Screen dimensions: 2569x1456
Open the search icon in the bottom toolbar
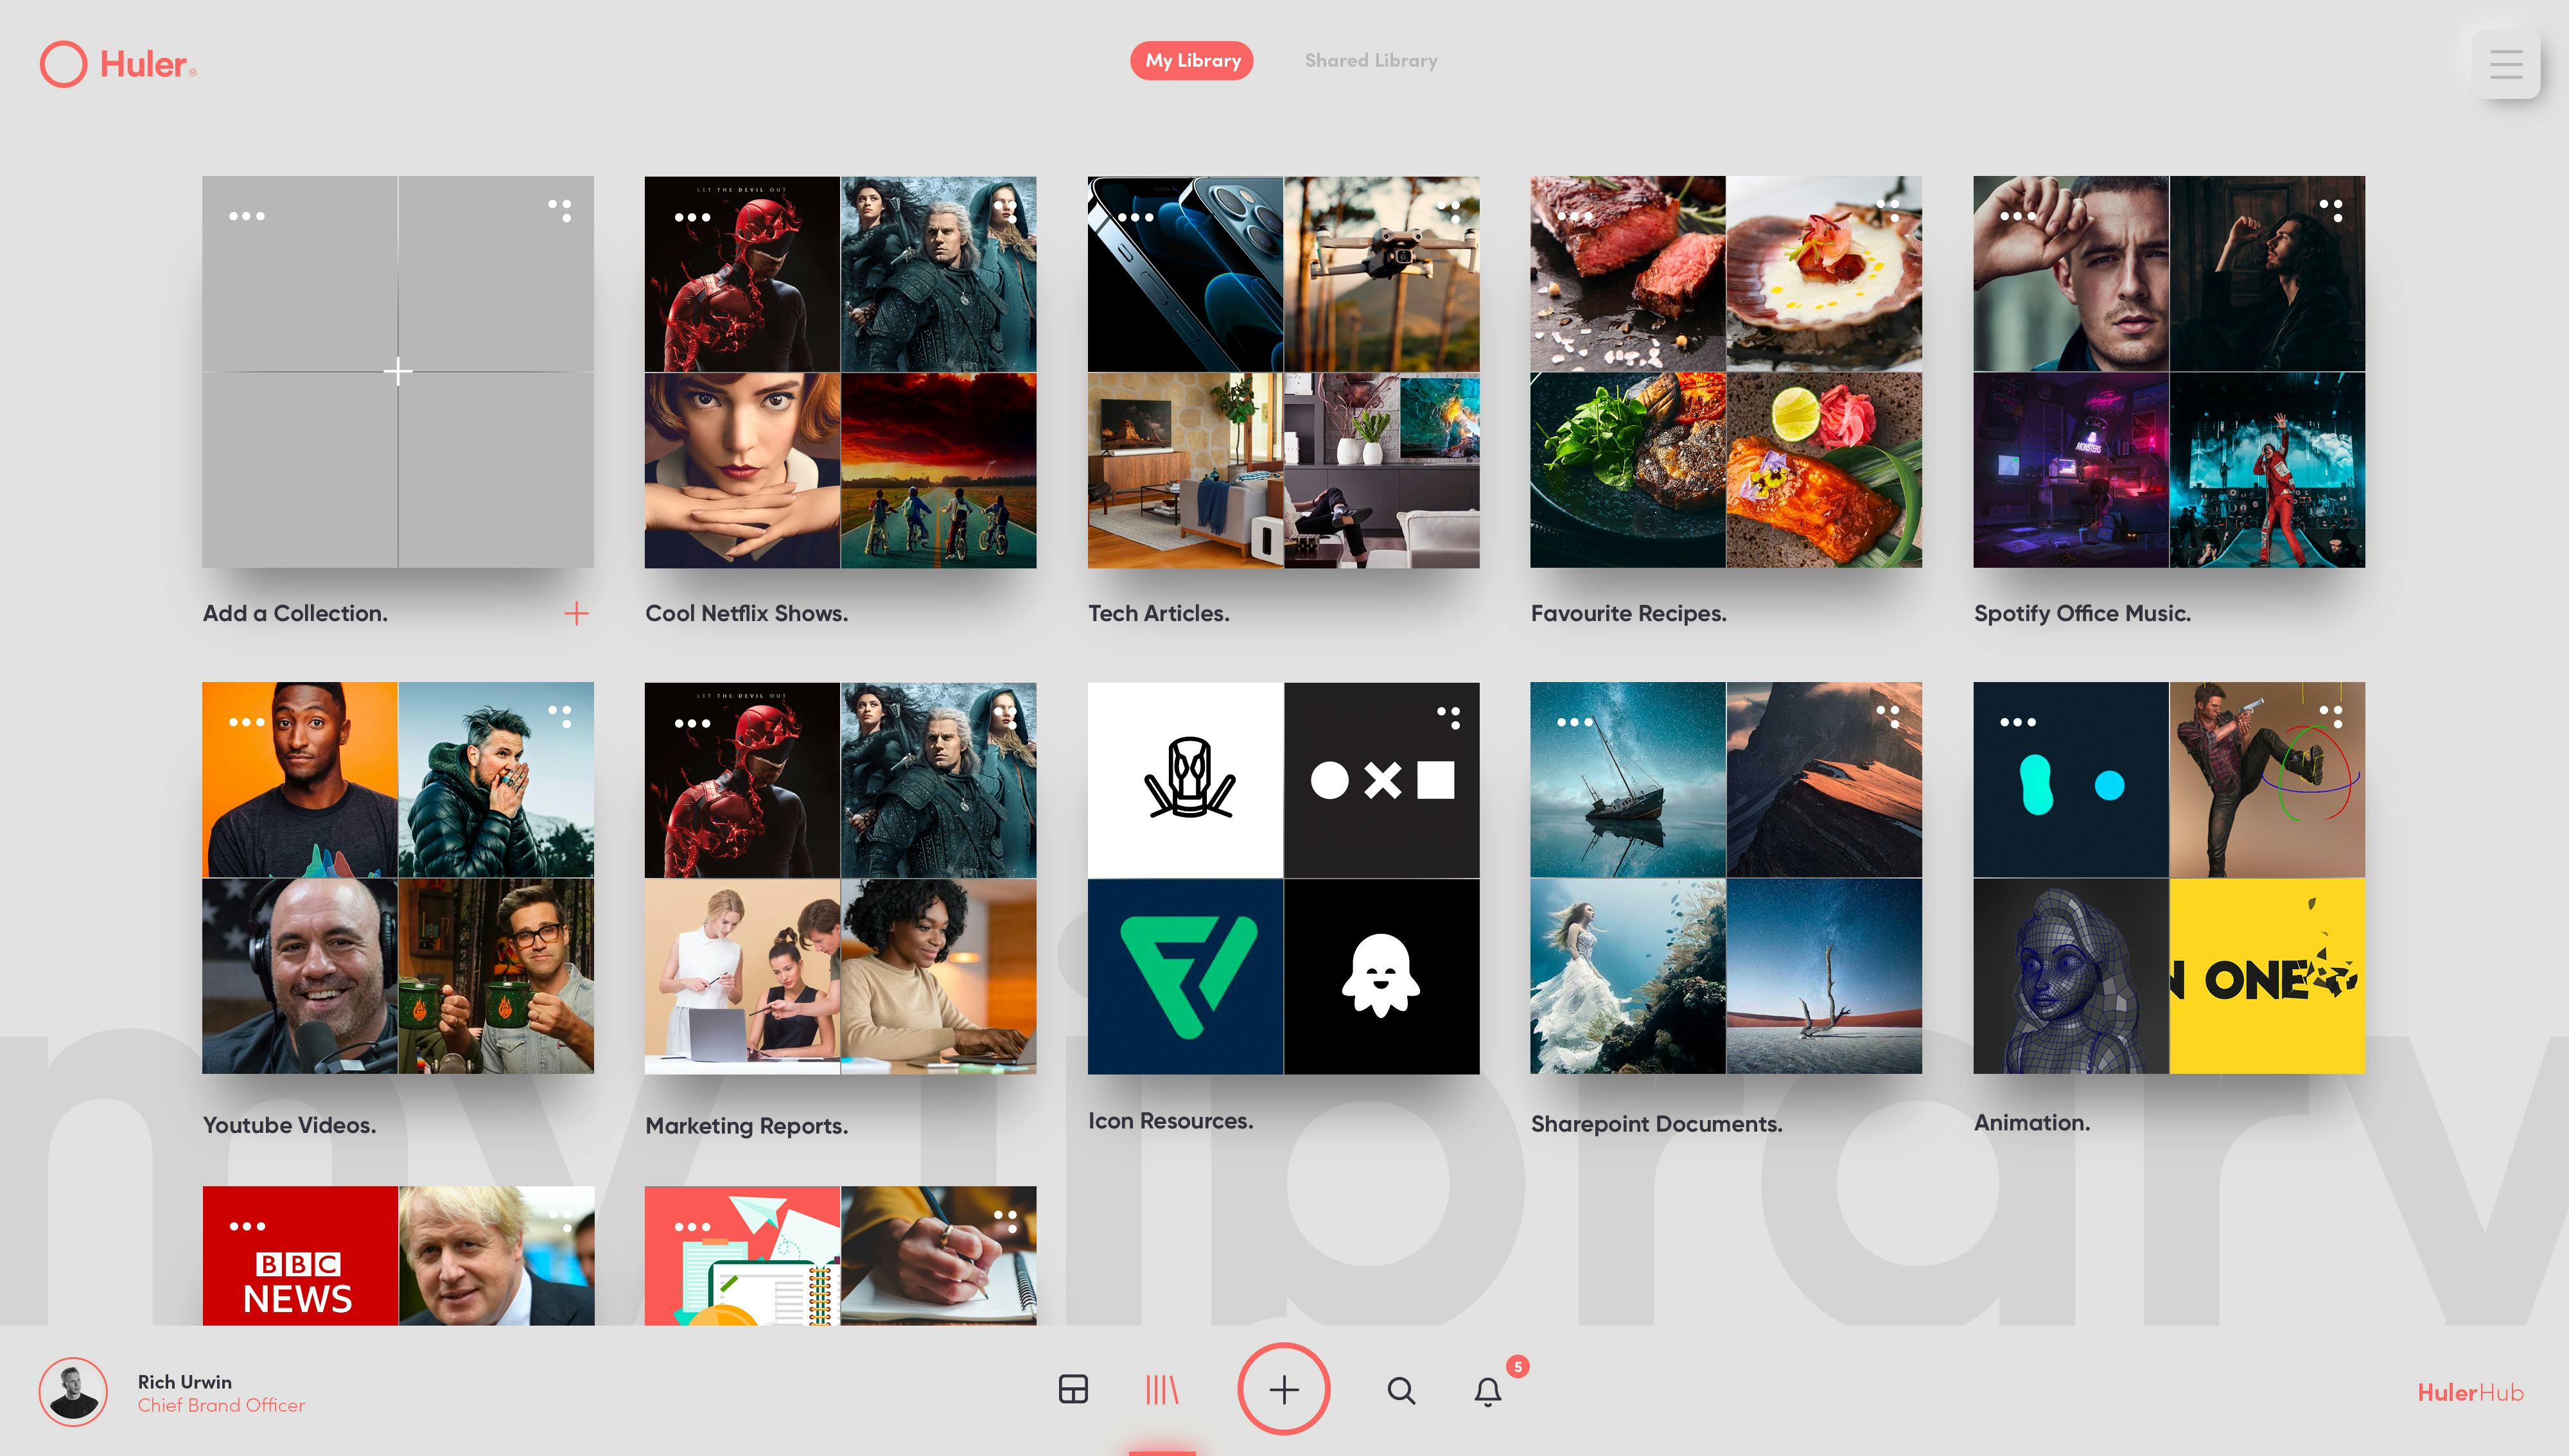click(x=1401, y=1390)
